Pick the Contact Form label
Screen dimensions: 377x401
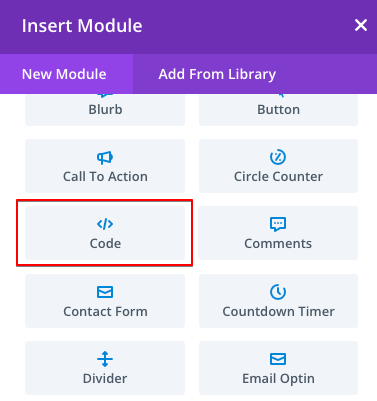[105, 311]
